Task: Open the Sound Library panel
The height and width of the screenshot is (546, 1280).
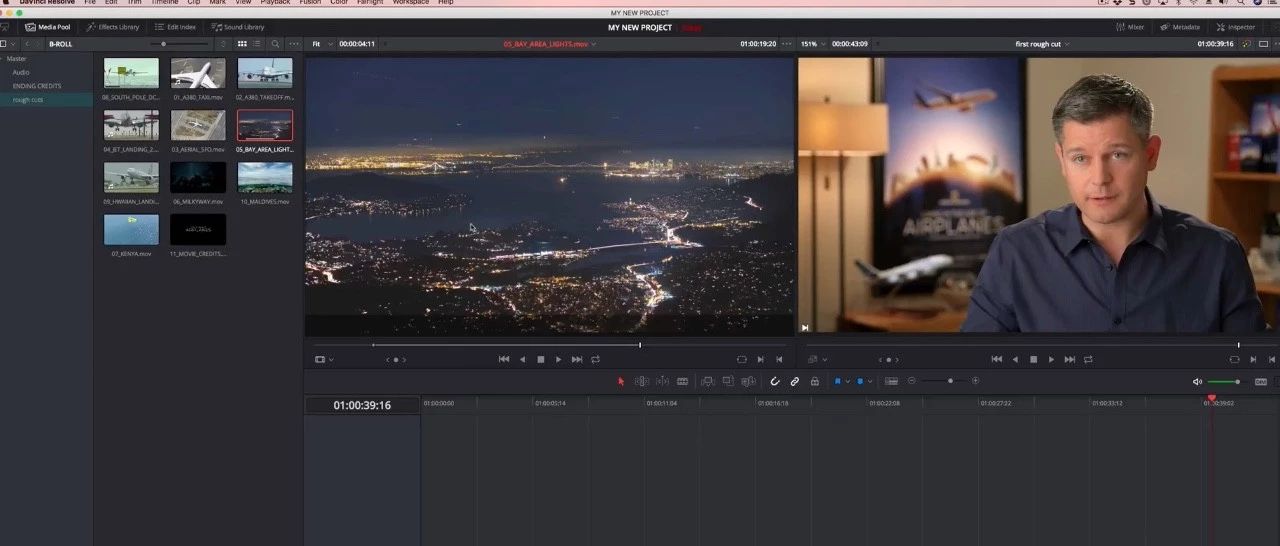Action: point(238,27)
